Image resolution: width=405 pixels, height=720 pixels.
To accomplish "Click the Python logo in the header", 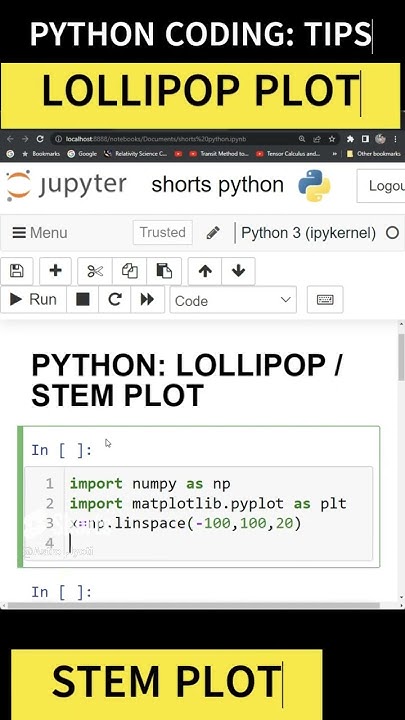I will coord(314,186).
